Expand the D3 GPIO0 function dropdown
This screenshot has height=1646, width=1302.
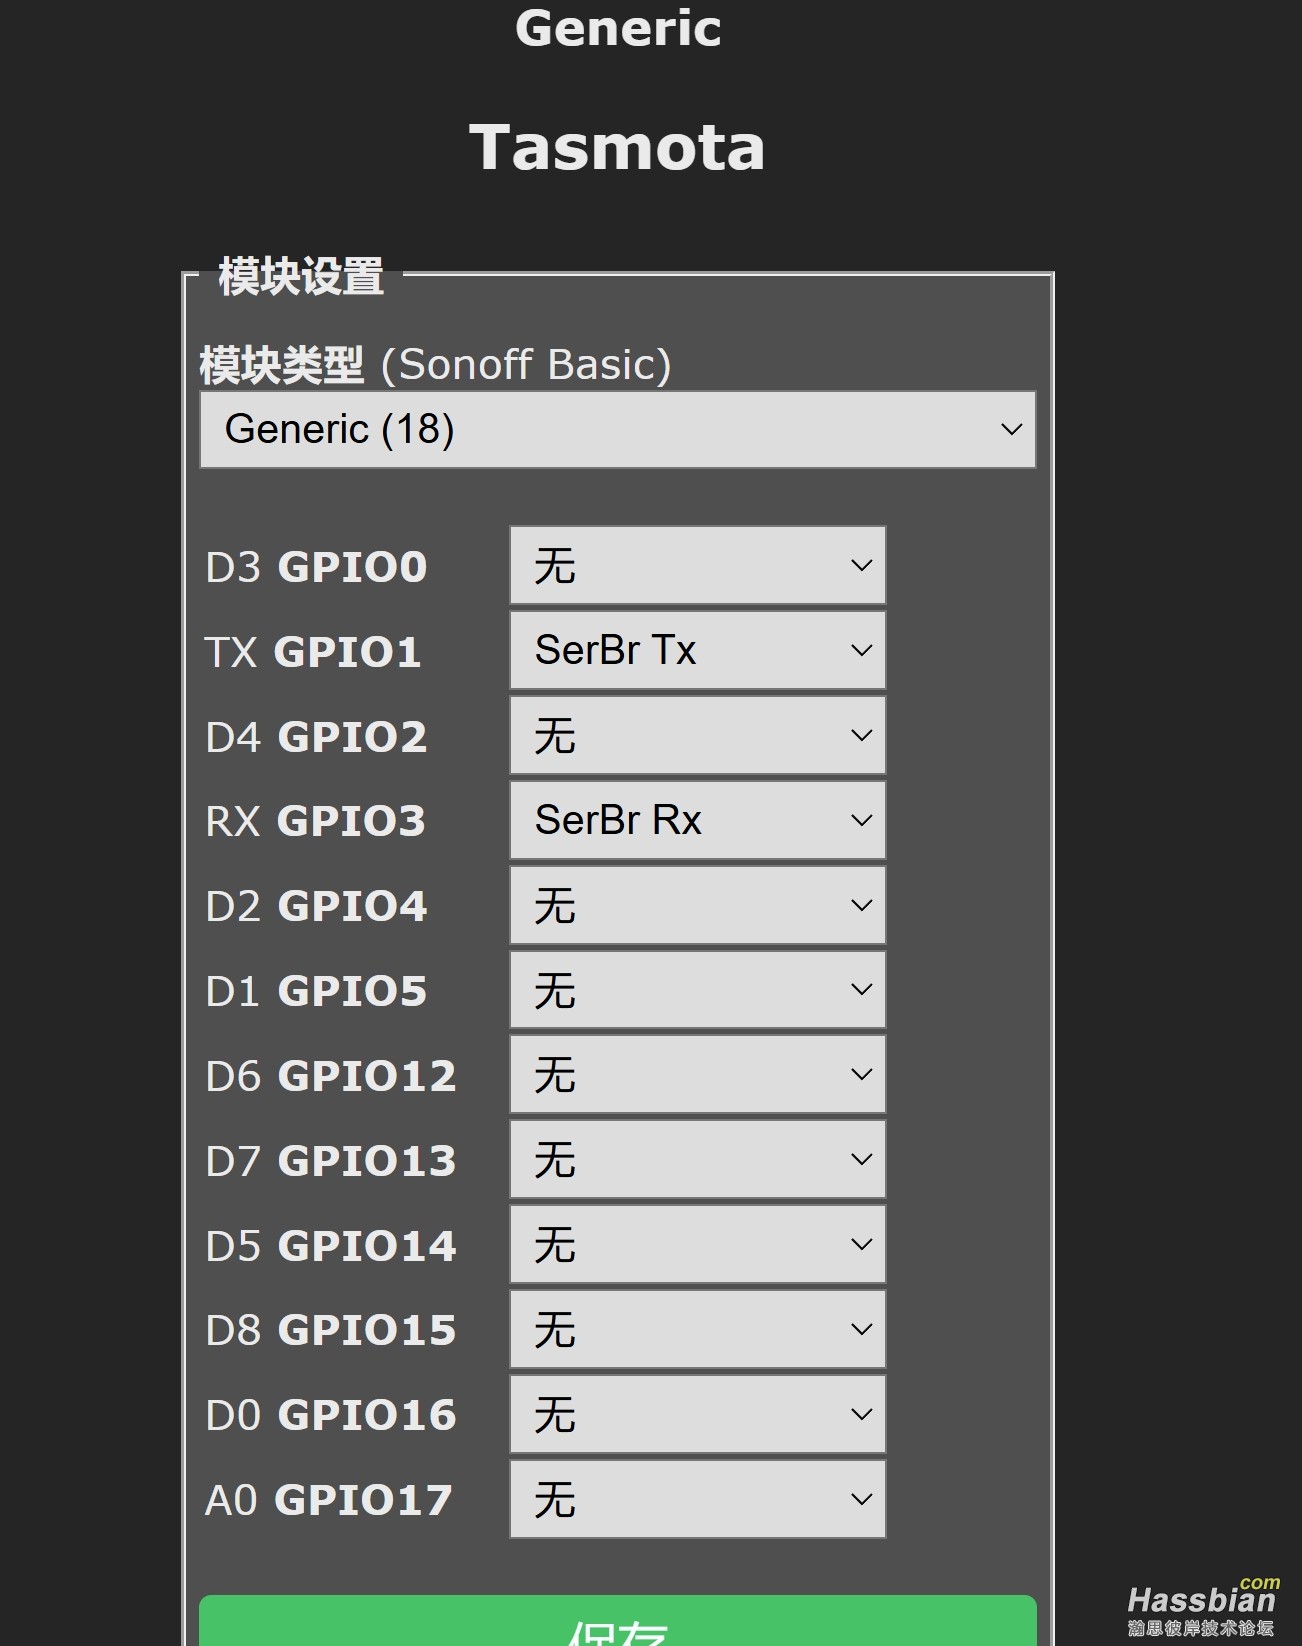(697, 566)
